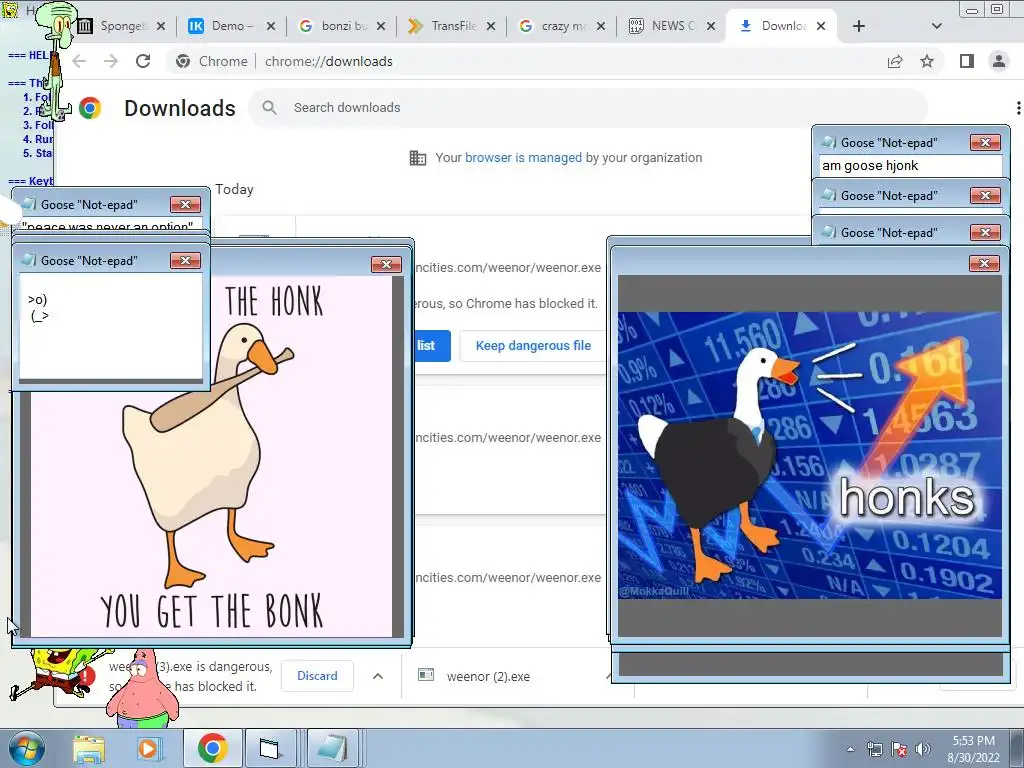
Task: Click the last weenor.exe download URL
Action: (x=508, y=578)
